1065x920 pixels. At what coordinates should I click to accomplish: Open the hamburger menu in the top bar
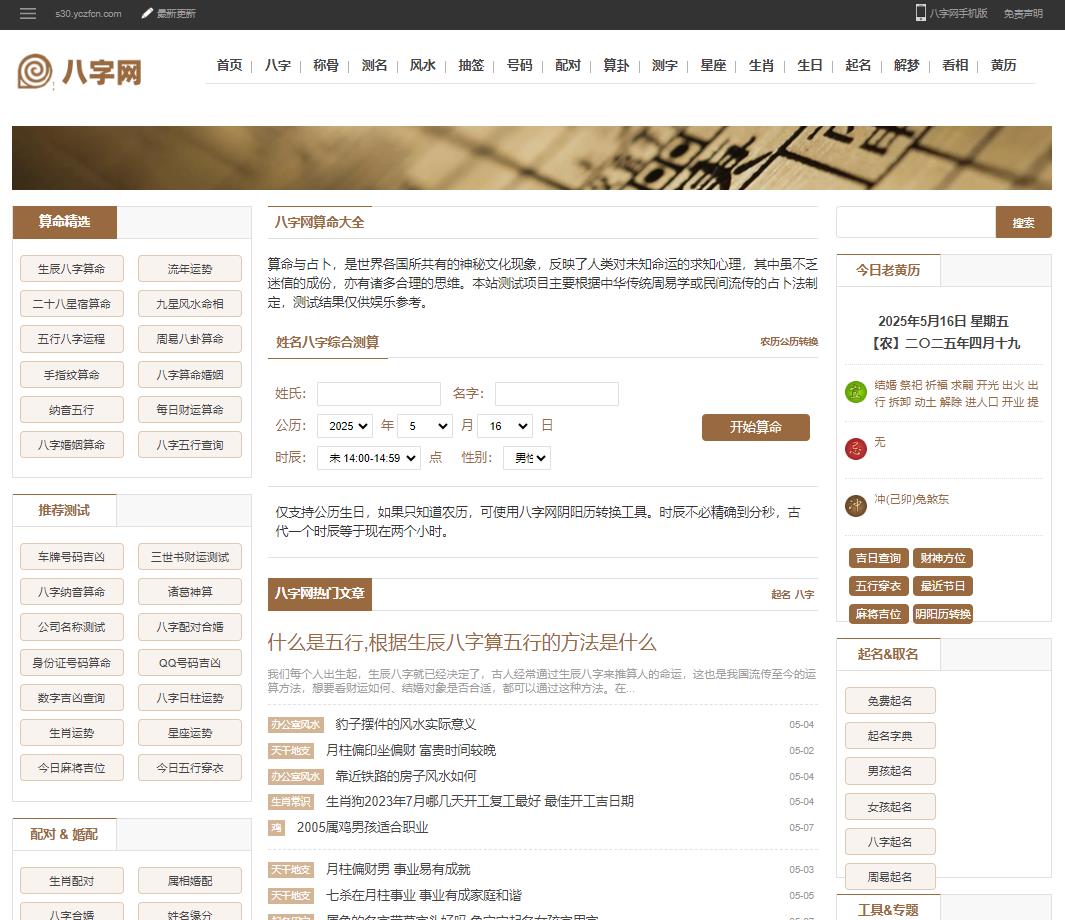click(27, 15)
